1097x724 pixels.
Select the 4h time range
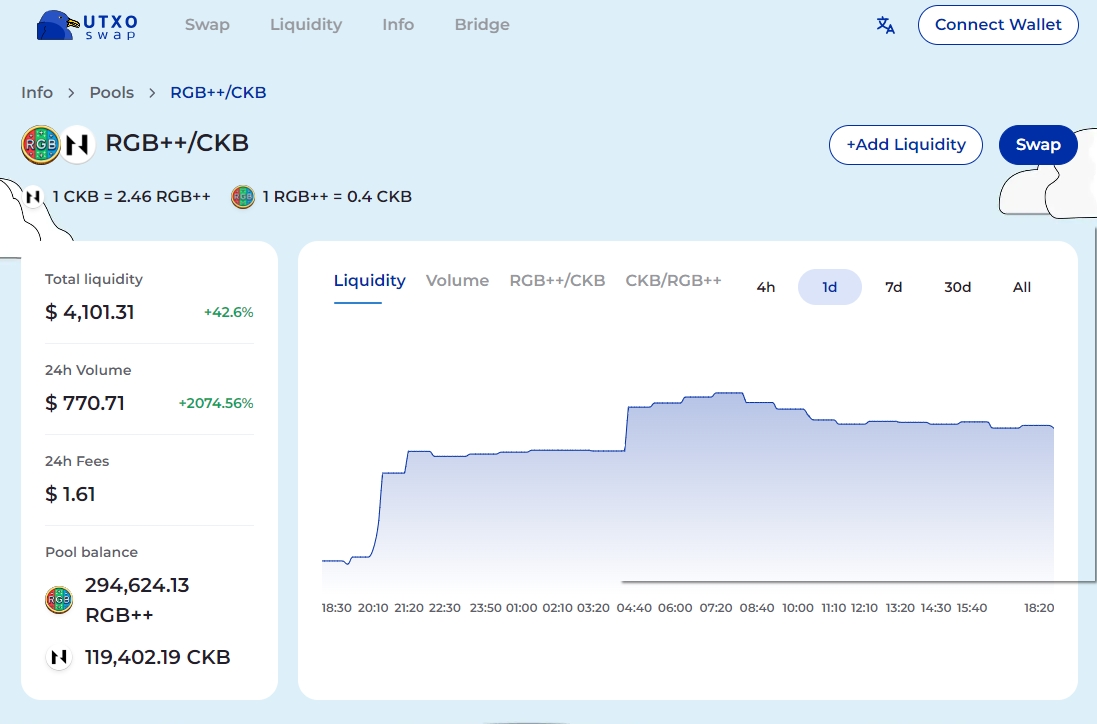pos(765,287)
